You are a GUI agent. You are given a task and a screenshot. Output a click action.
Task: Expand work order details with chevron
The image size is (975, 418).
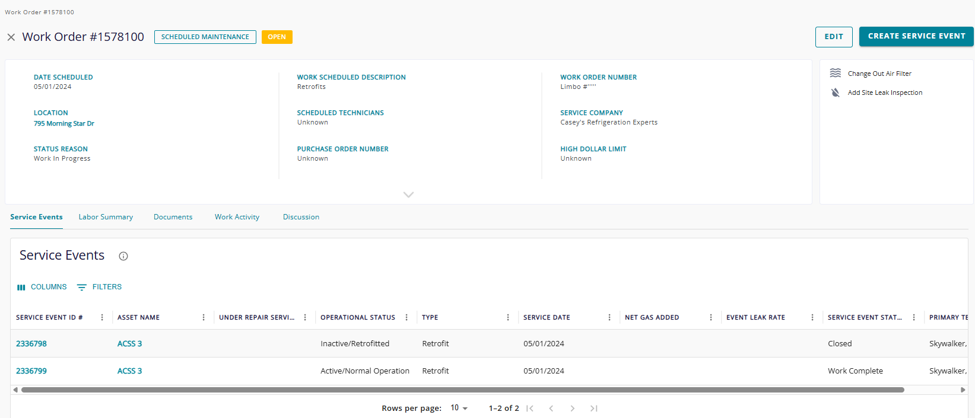coord(409,194)
